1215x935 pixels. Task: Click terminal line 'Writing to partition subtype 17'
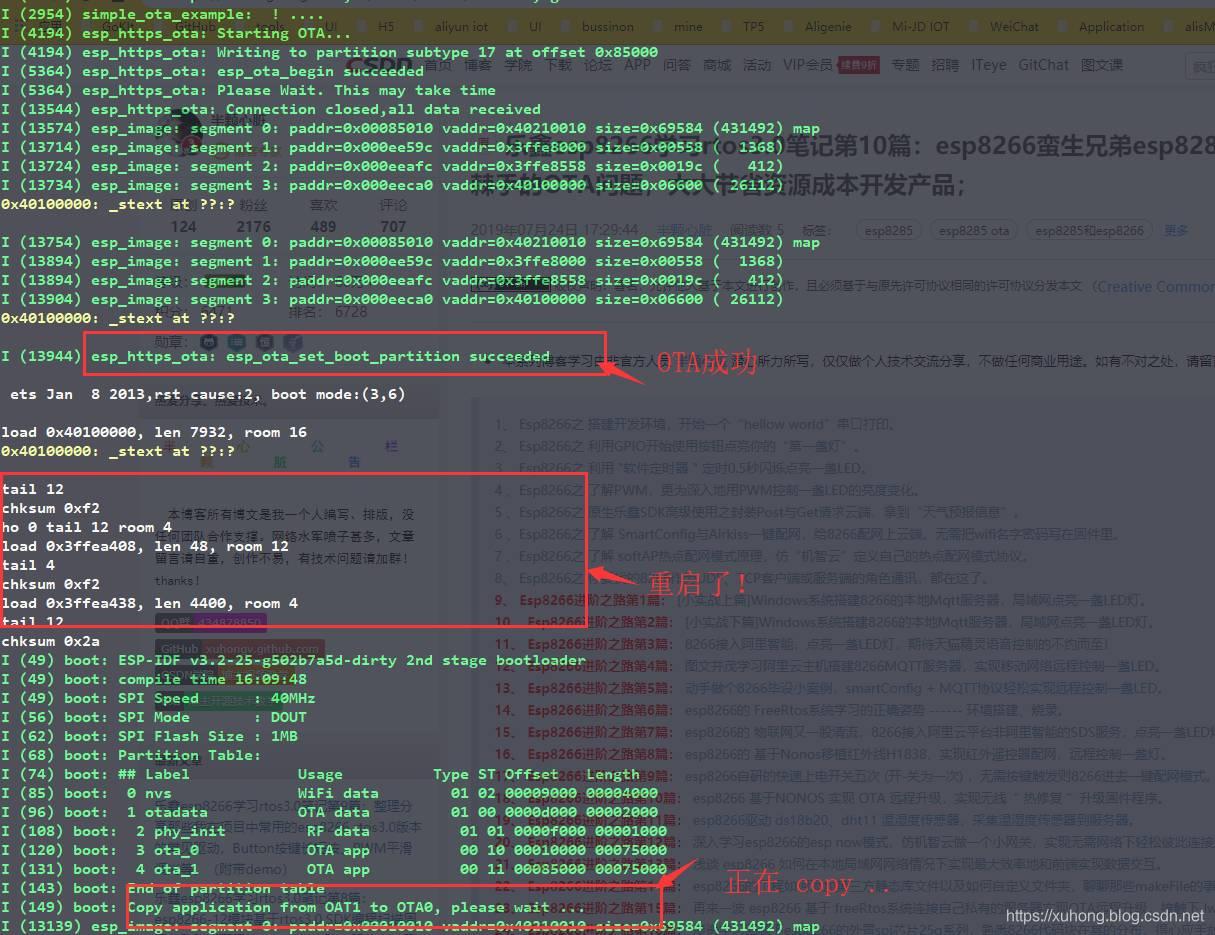point(330,52)
